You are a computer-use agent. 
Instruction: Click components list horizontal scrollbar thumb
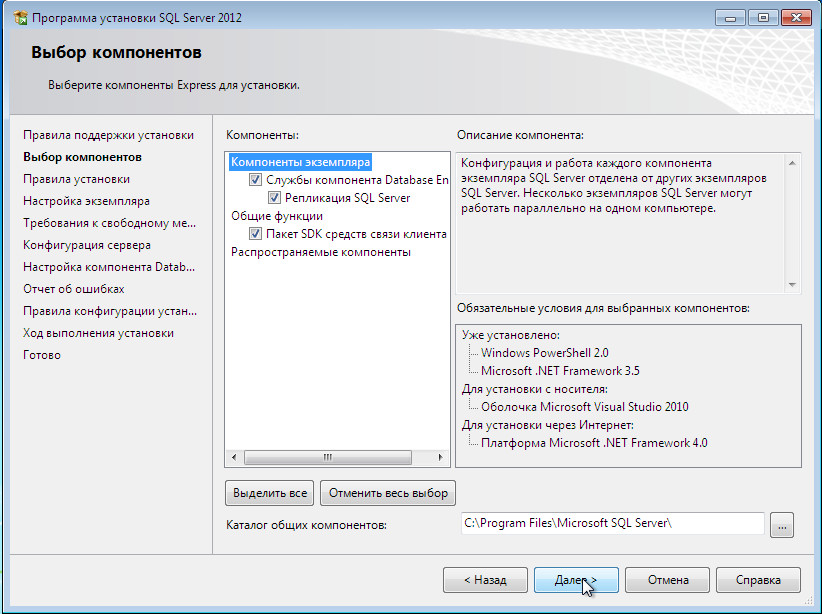pos(328,457)
